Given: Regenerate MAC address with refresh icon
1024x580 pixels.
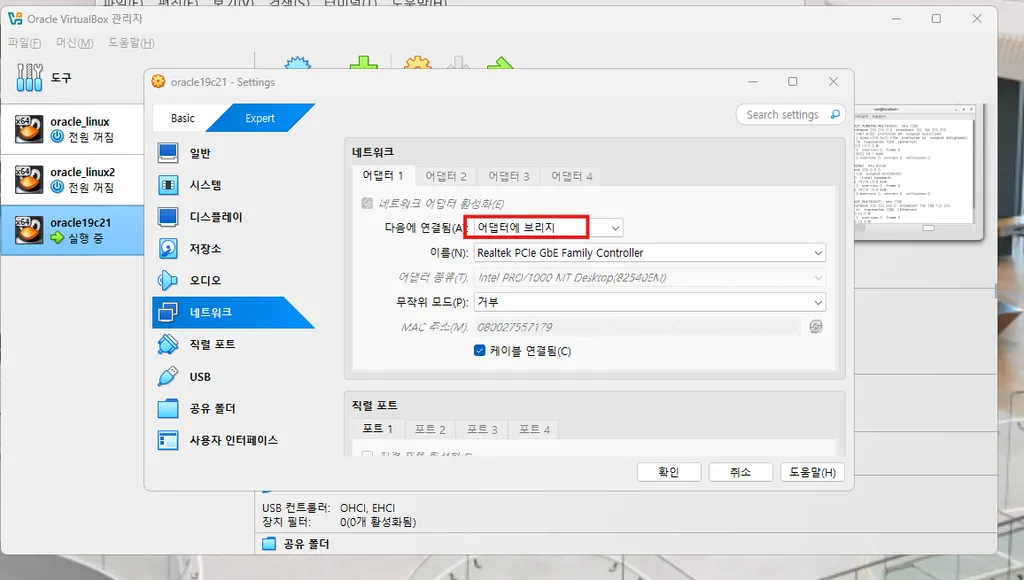Looking at the screenshot, I should [816, 327].
